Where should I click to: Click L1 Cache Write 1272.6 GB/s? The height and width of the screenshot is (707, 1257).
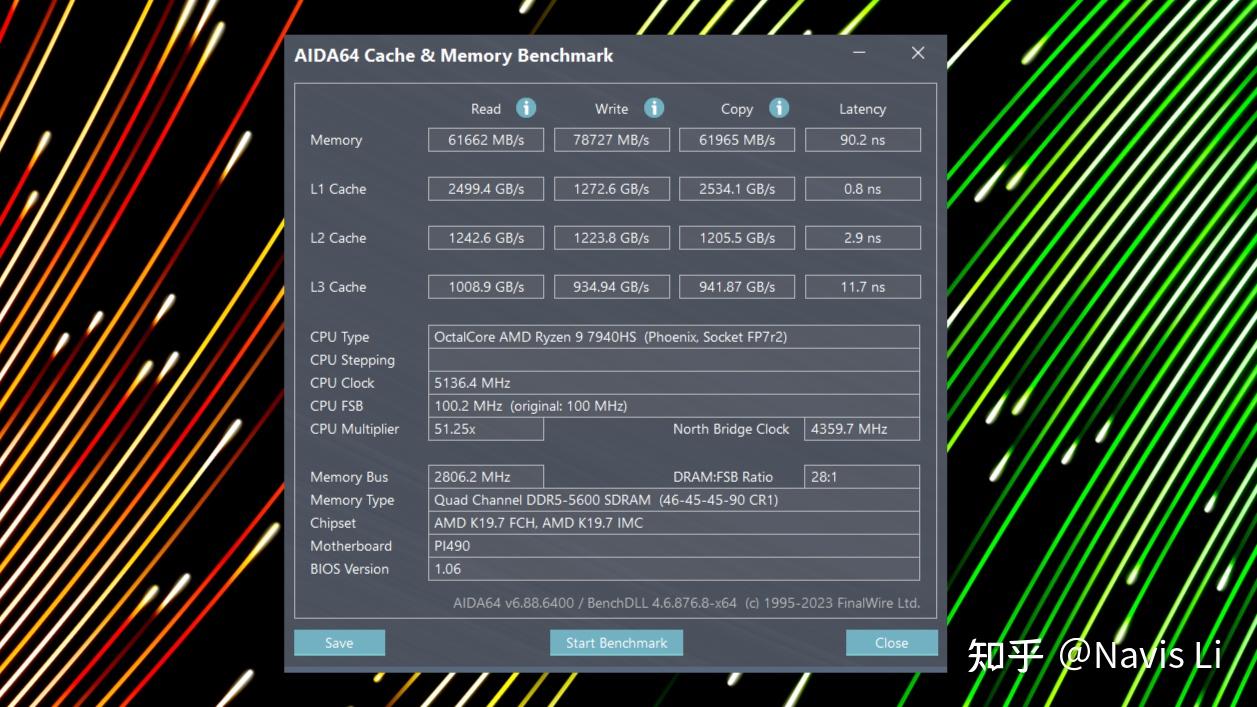pos(612,189)
